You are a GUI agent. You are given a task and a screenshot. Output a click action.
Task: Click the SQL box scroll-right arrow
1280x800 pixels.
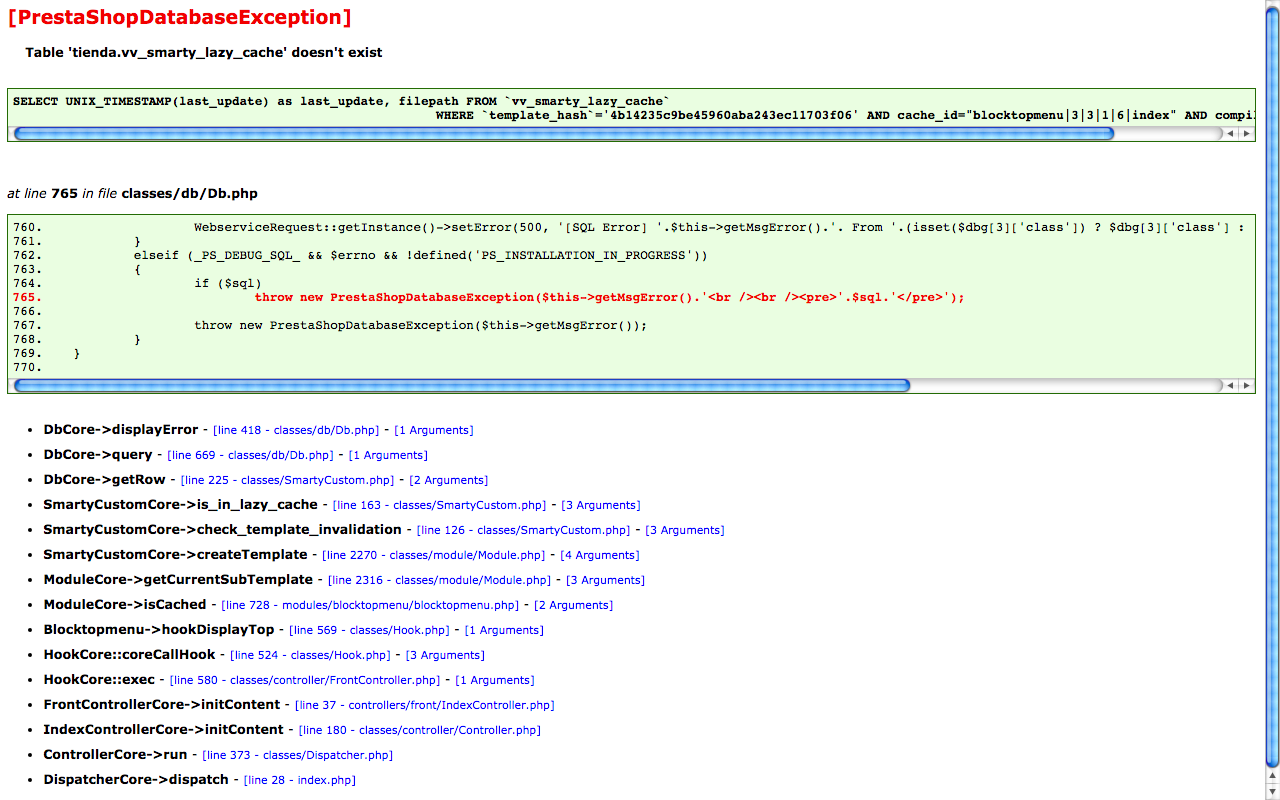click(1246, 133)
